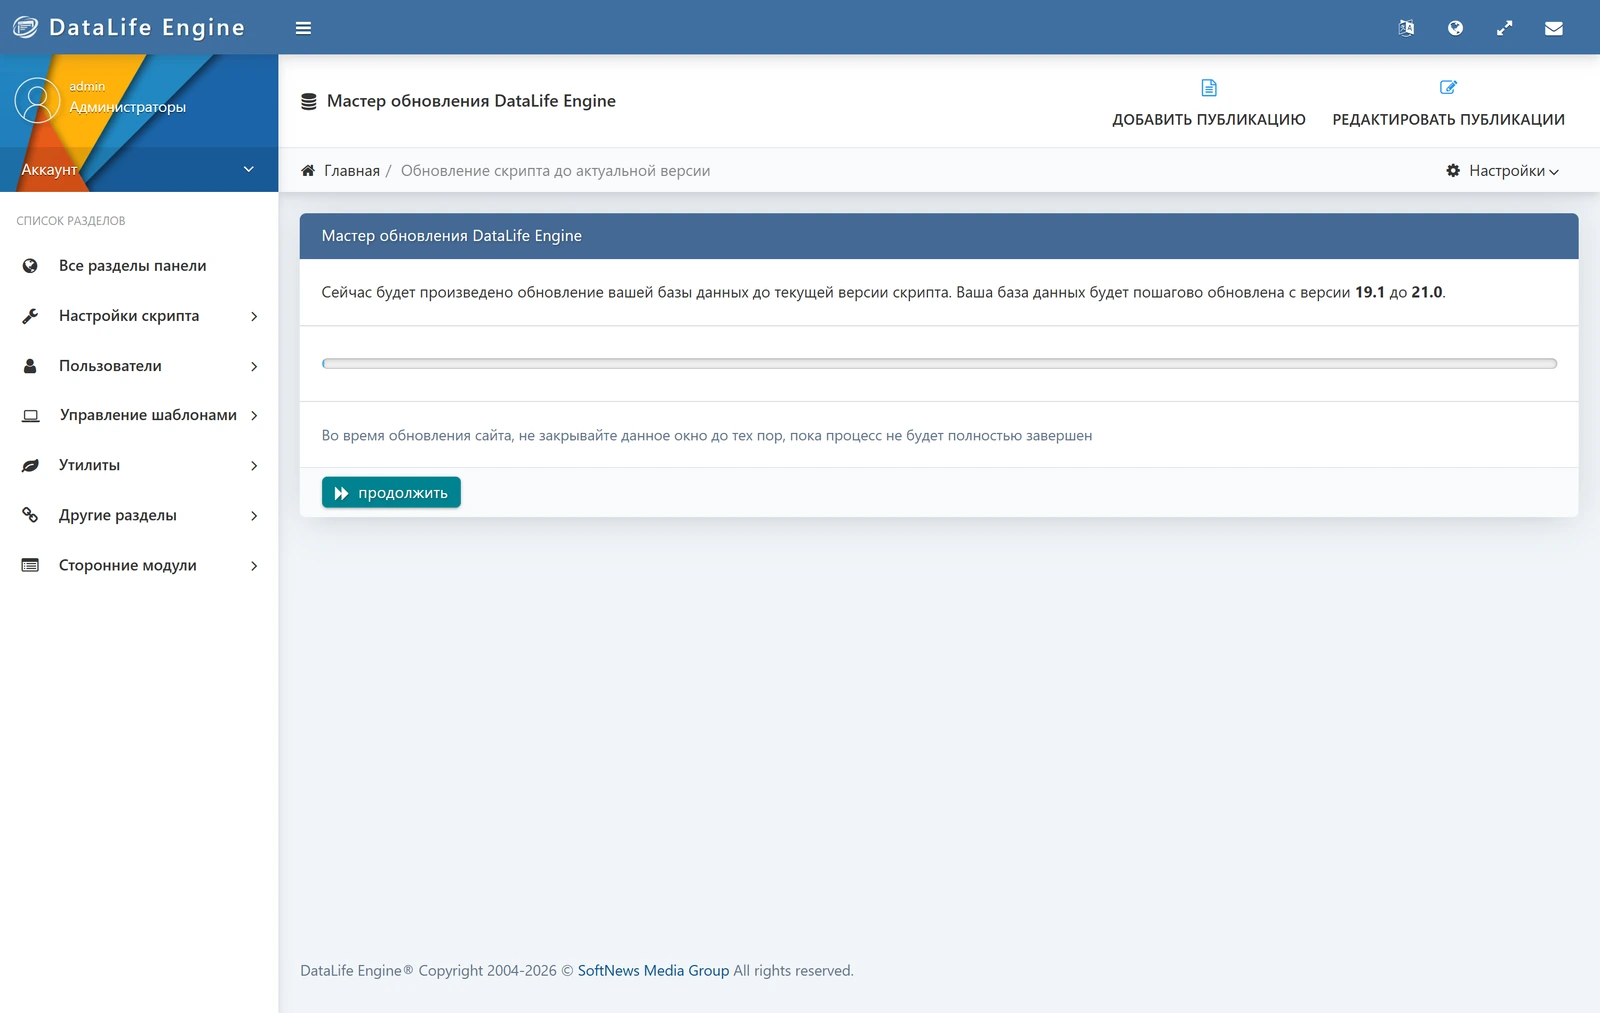Select Сторонние модули in the sidebar
The height and width of the screenshot is (1013, 1600).
(139, 565)
